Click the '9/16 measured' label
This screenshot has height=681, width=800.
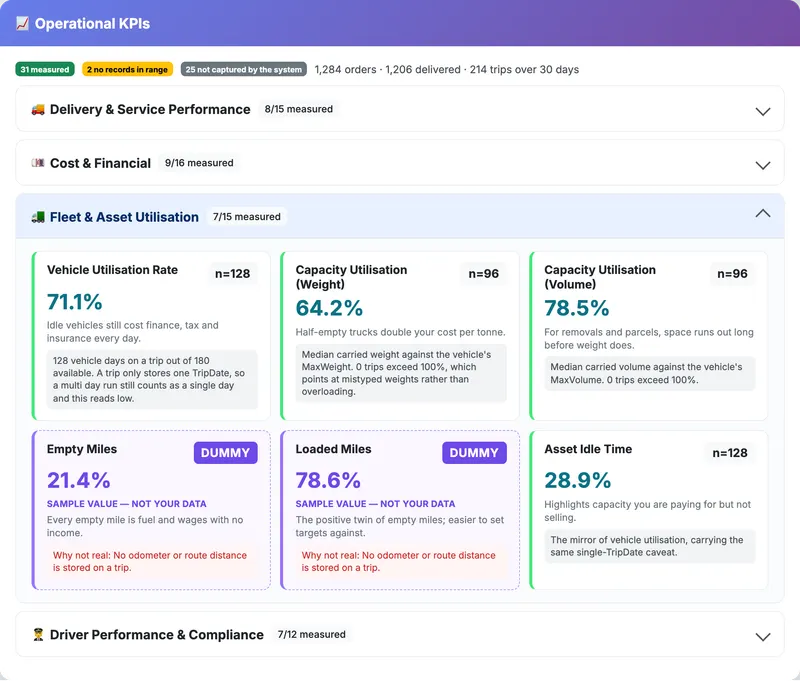pos(199,163)
